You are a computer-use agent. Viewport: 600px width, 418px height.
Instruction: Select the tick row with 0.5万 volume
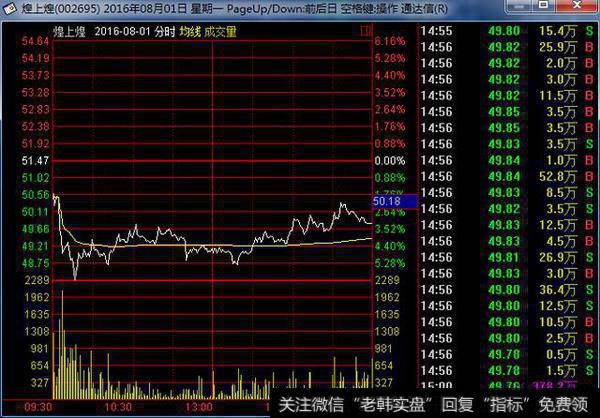coord(508,354)
